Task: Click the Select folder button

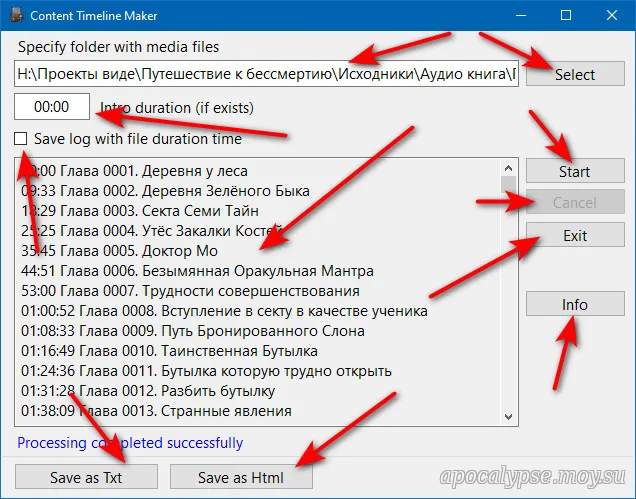Action: (574, 74)
